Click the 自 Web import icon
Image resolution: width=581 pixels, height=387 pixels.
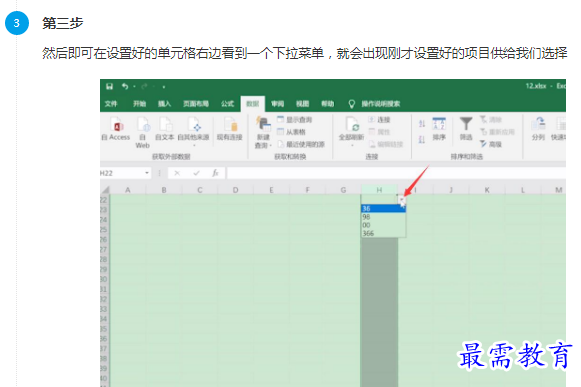click(x=143, y=133)
